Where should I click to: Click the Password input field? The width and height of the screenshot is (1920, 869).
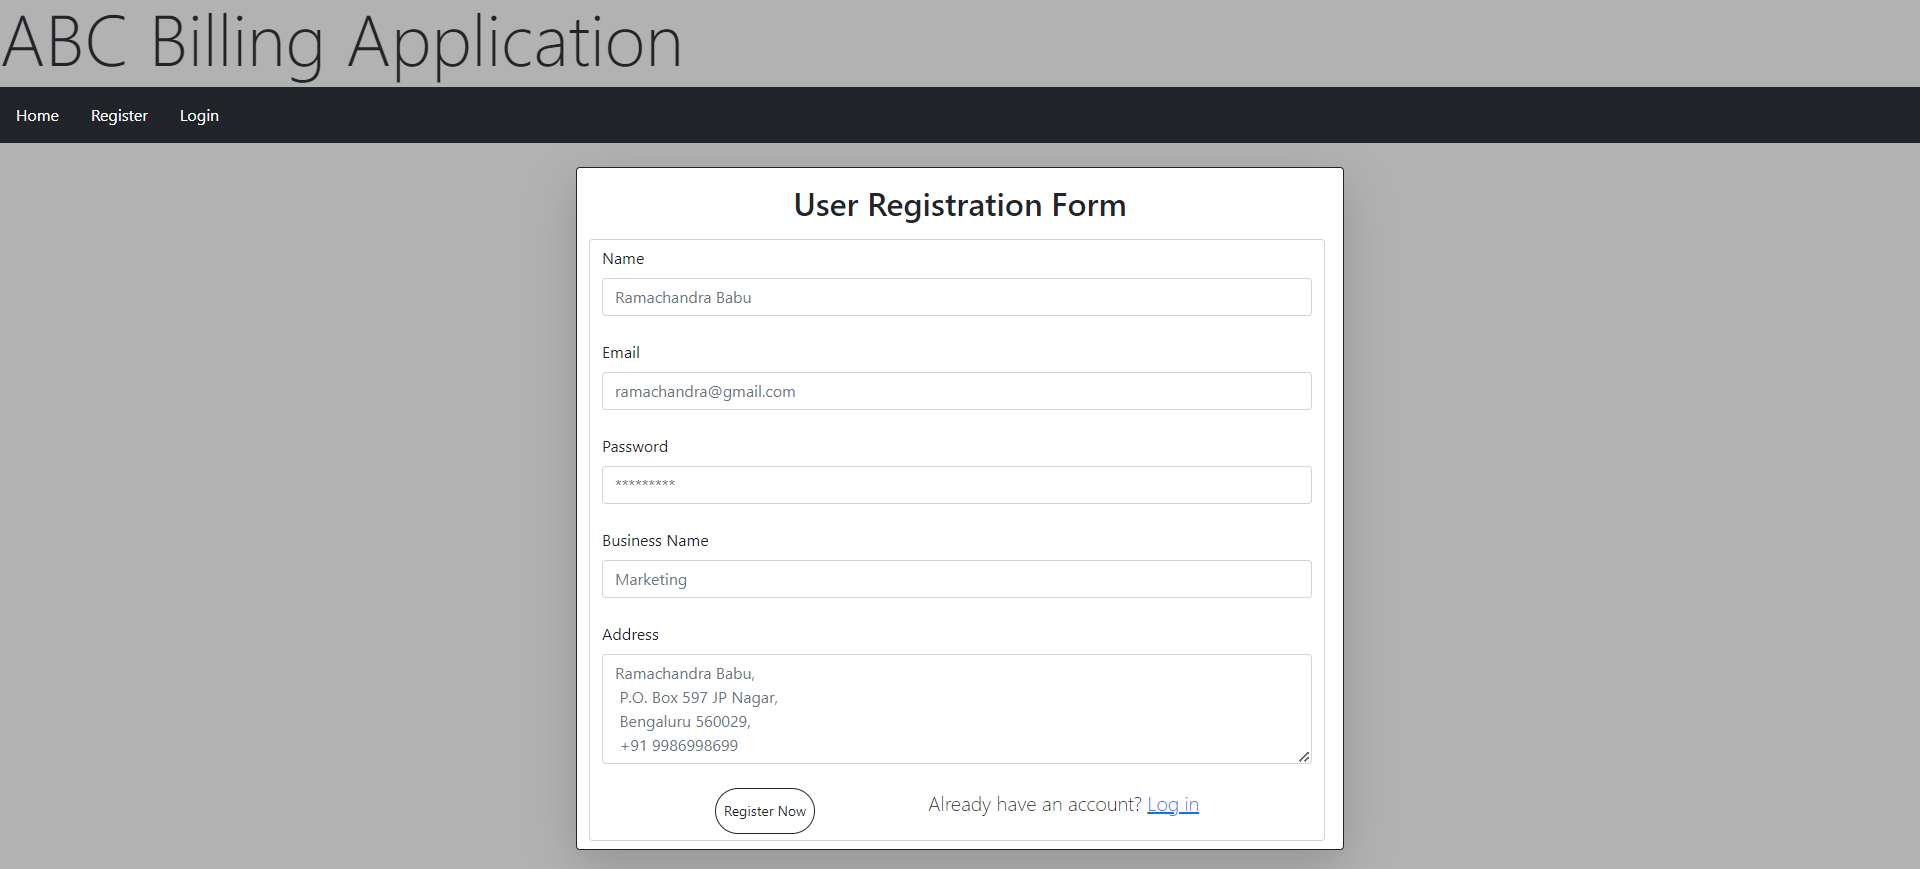coord(956,485)
